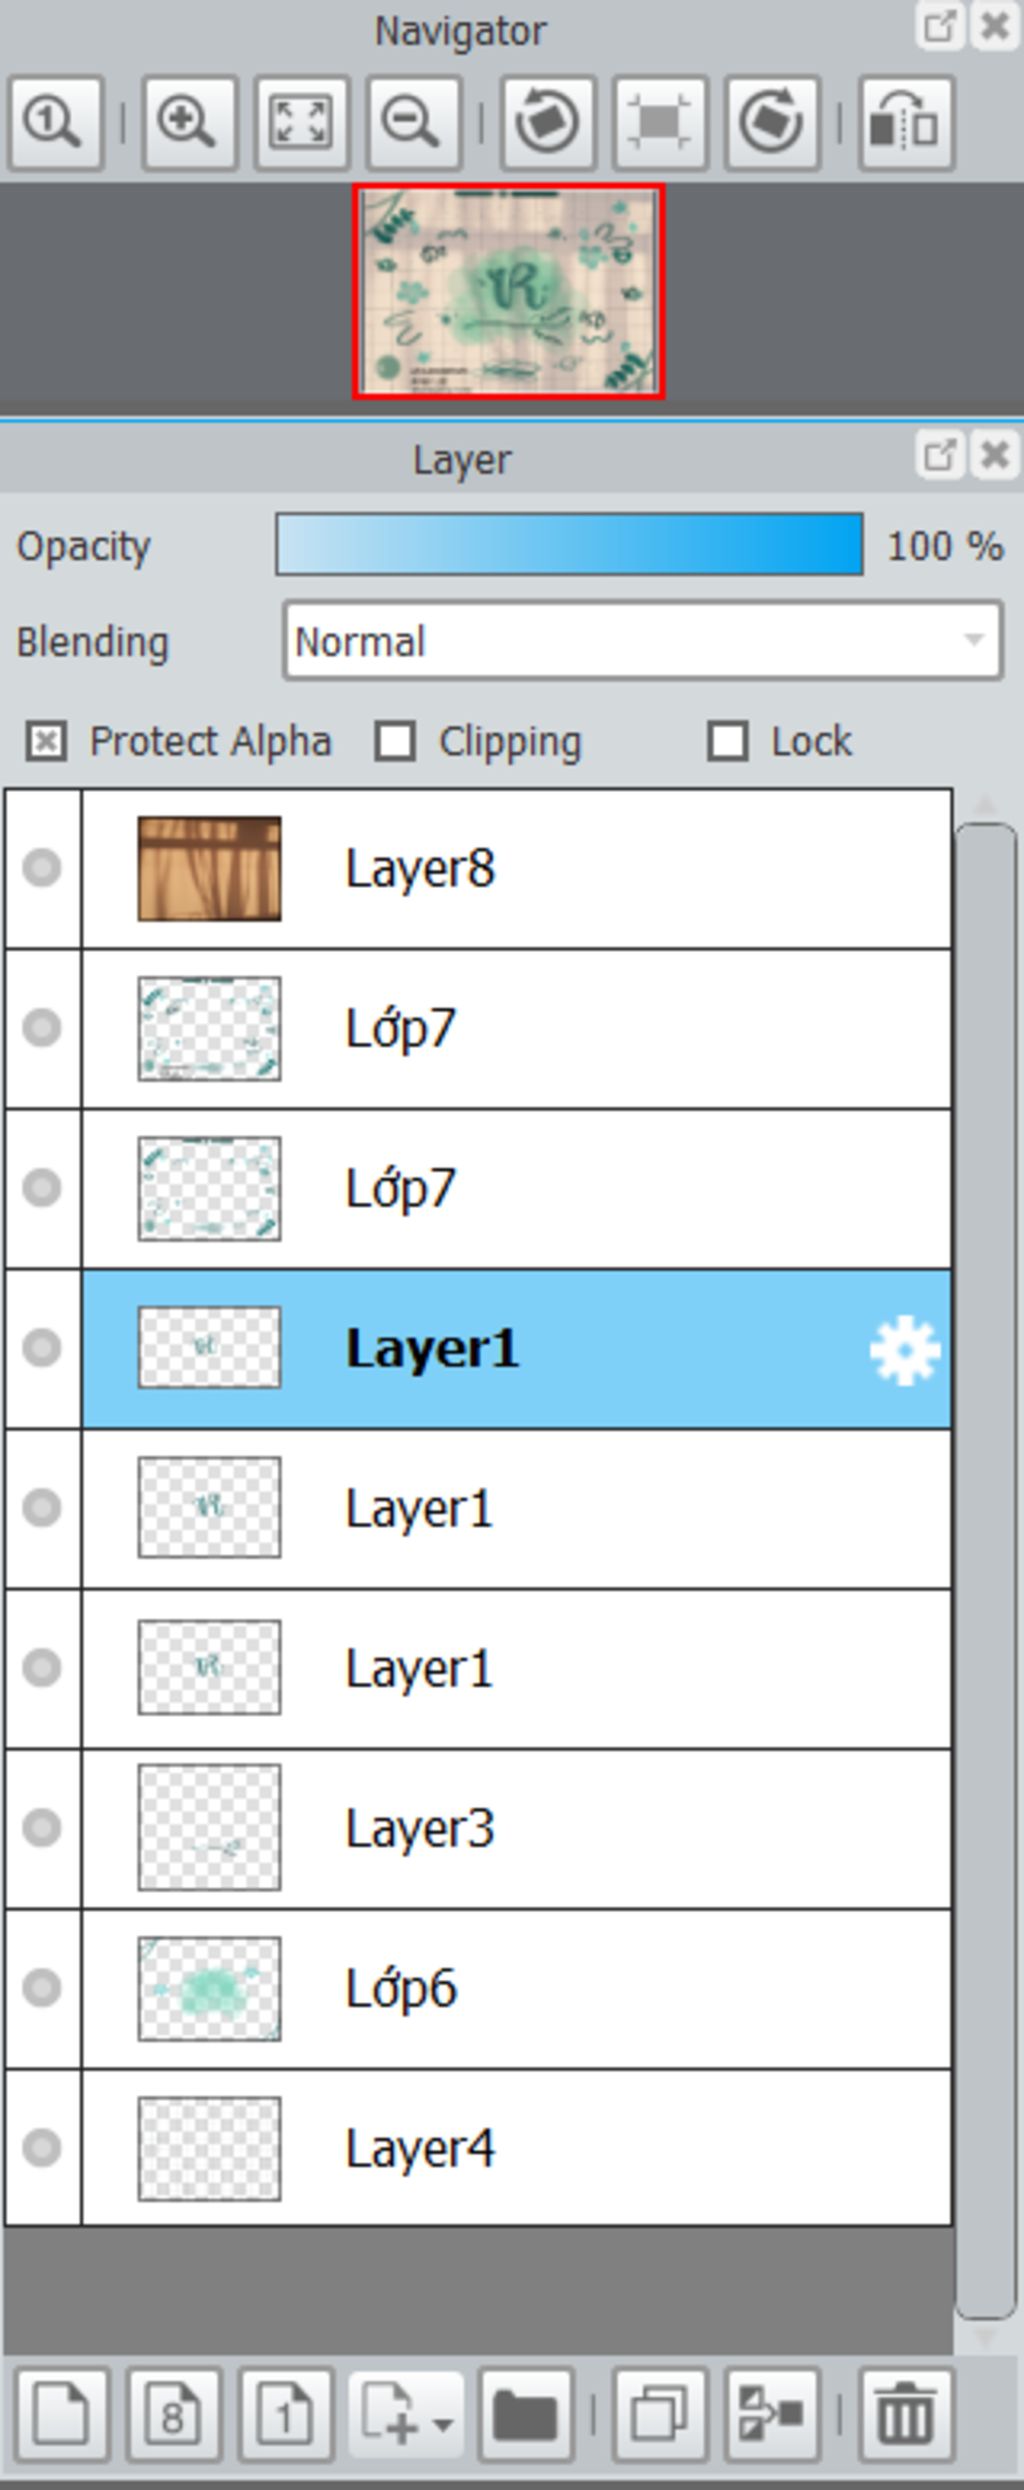Rotate canvas view left
1024x2490 pixels.
coord(547,123)
